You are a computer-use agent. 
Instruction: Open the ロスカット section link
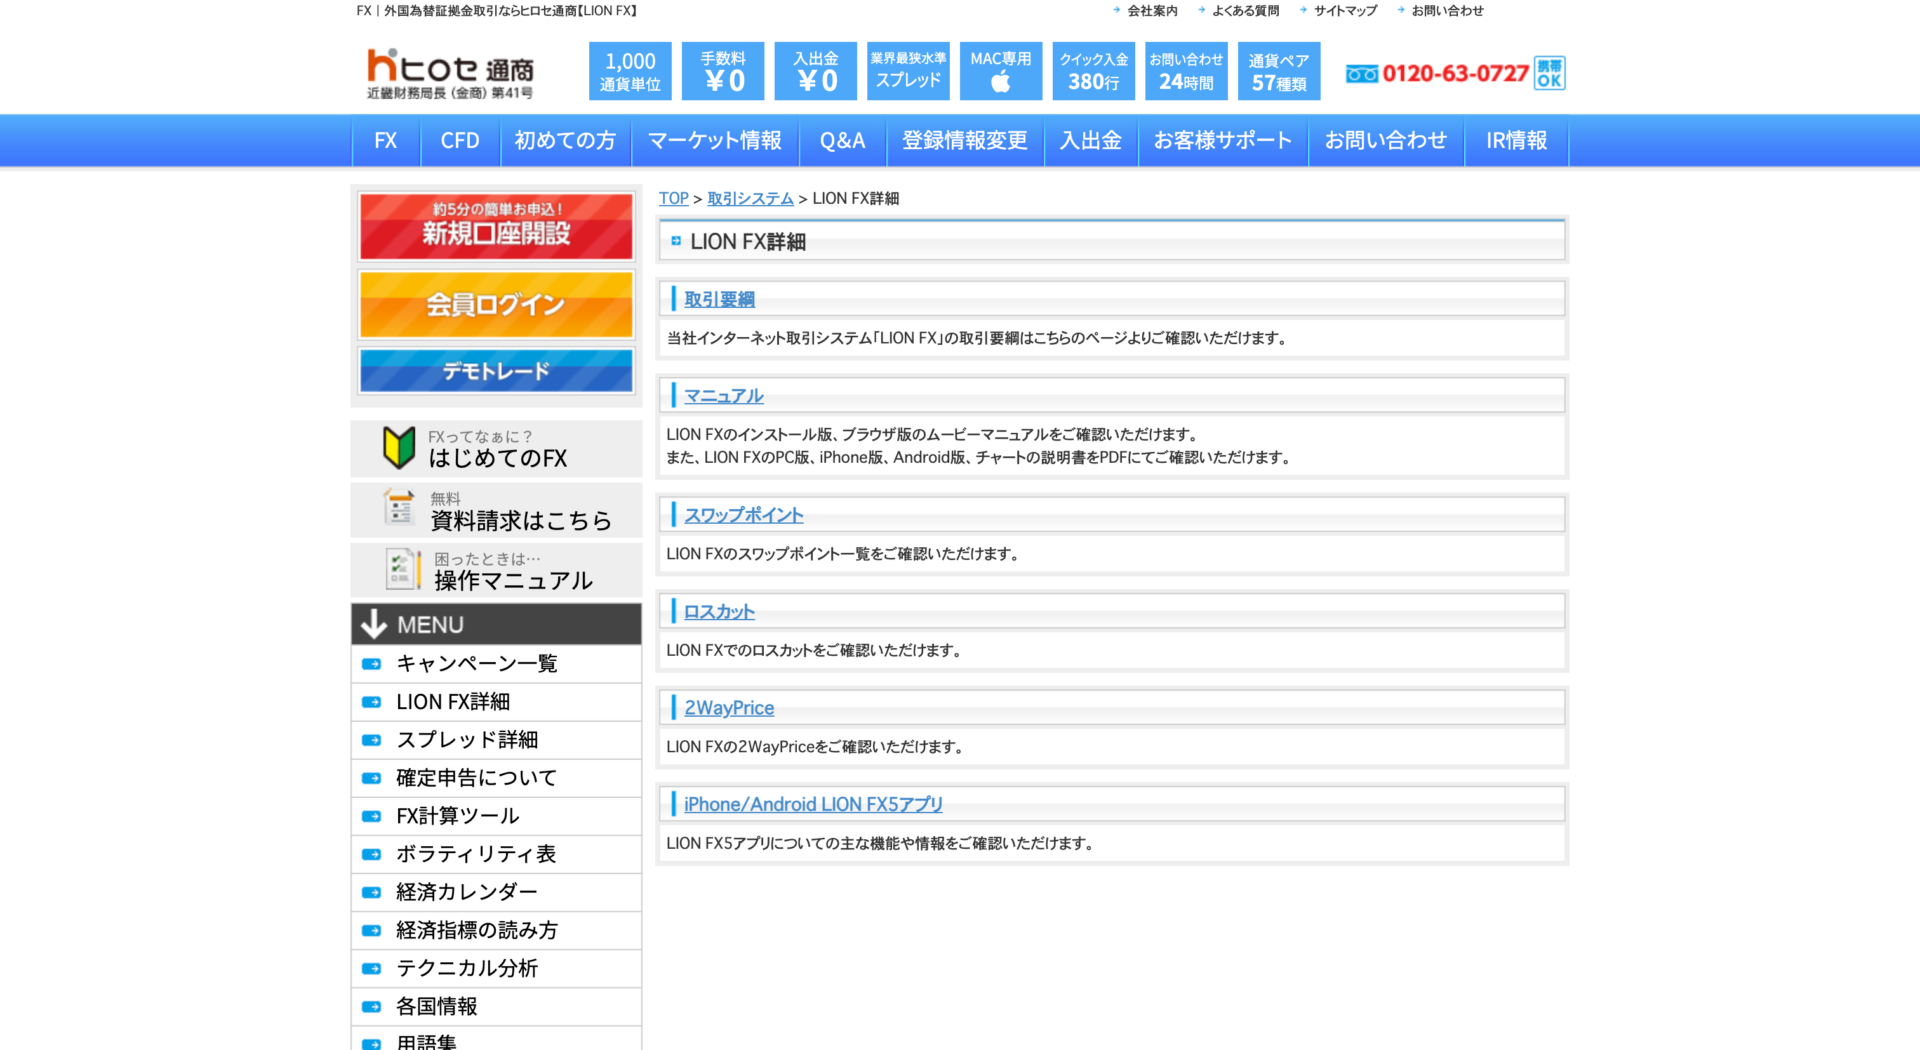coord(719,612)
